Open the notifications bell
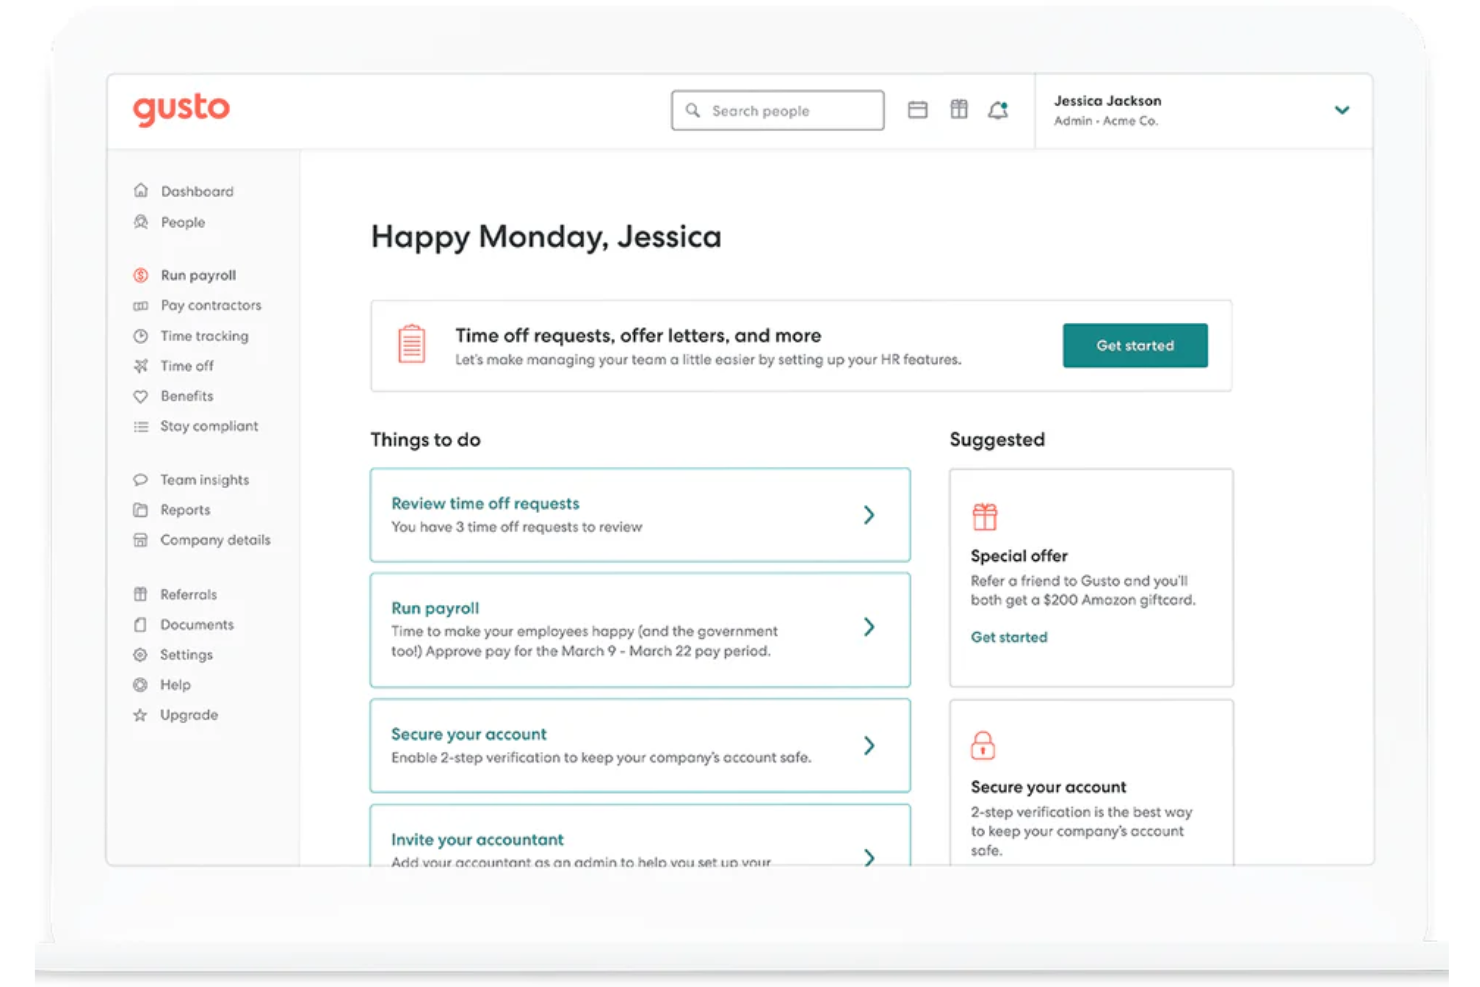 pyautogui.click(x=998, y=110)
